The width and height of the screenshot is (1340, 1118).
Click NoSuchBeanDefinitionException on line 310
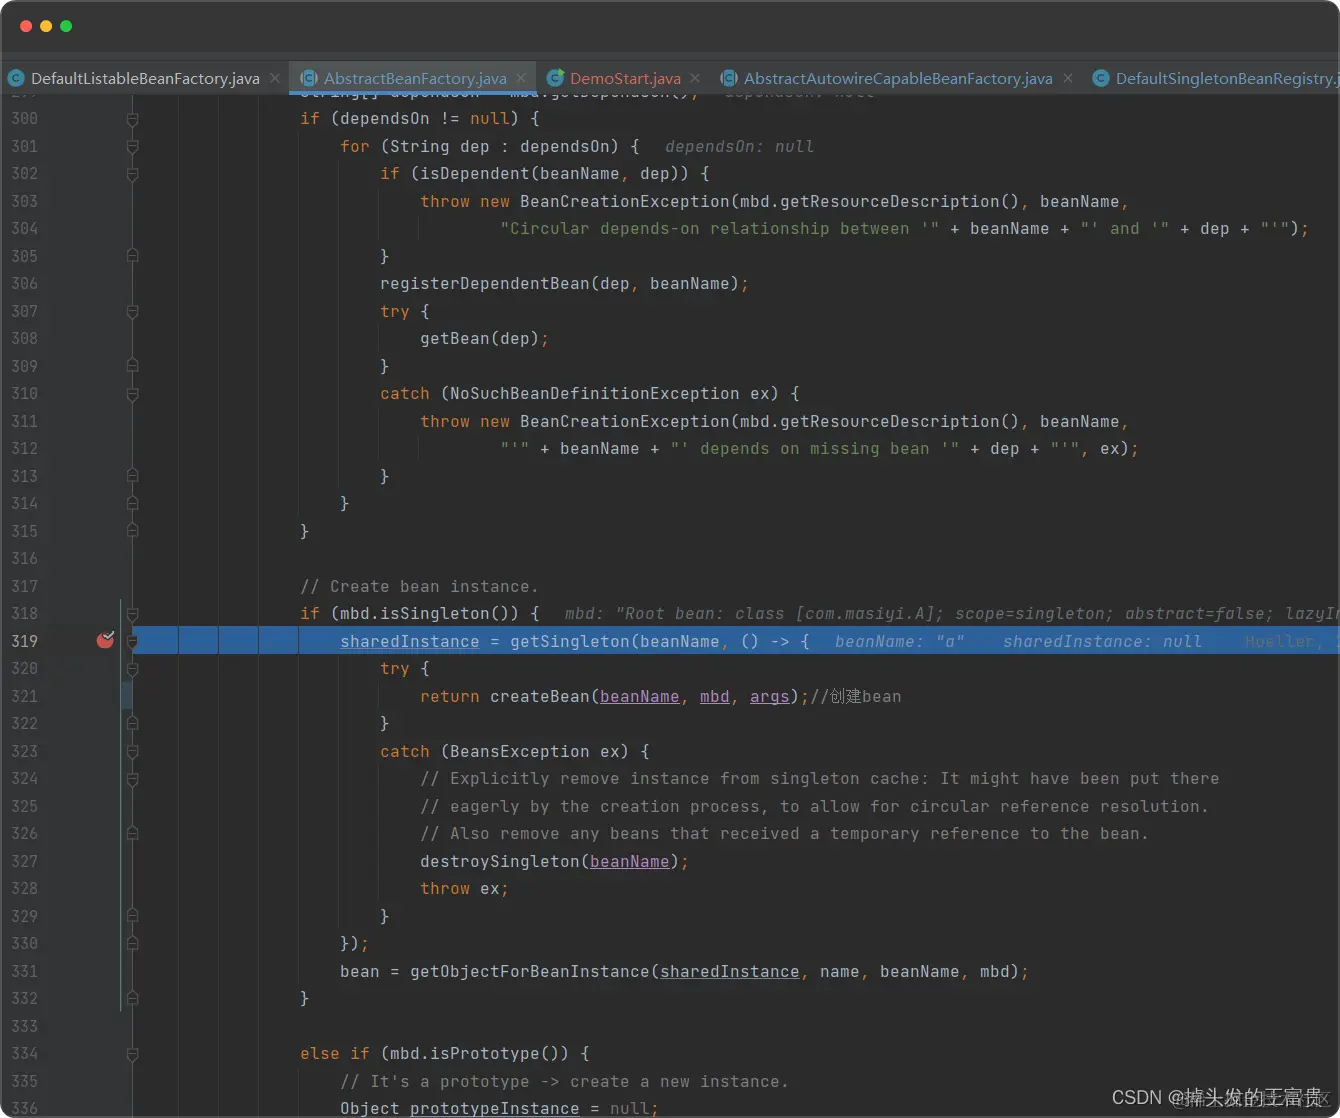(595, 393)
